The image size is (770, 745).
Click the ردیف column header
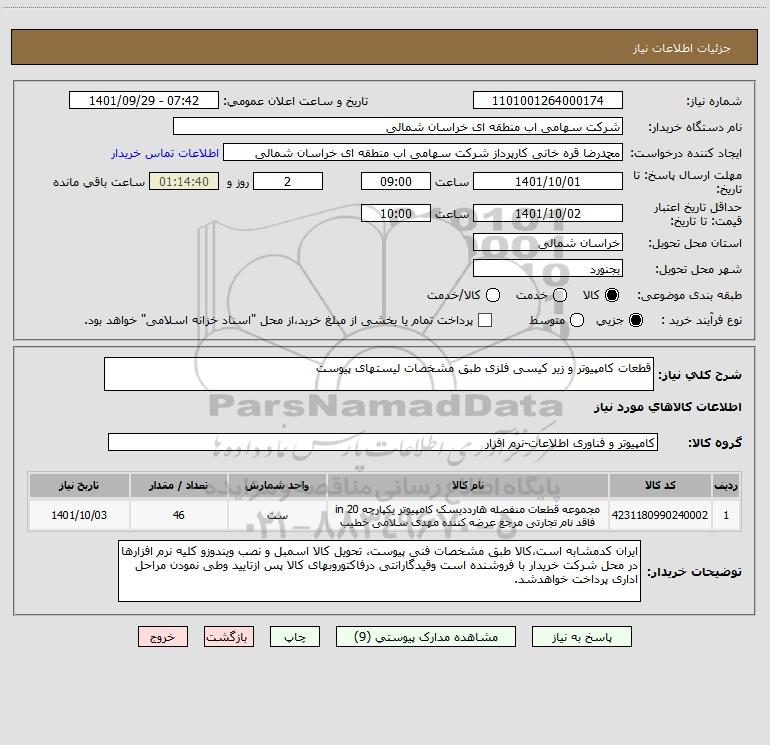click(726, 486)
